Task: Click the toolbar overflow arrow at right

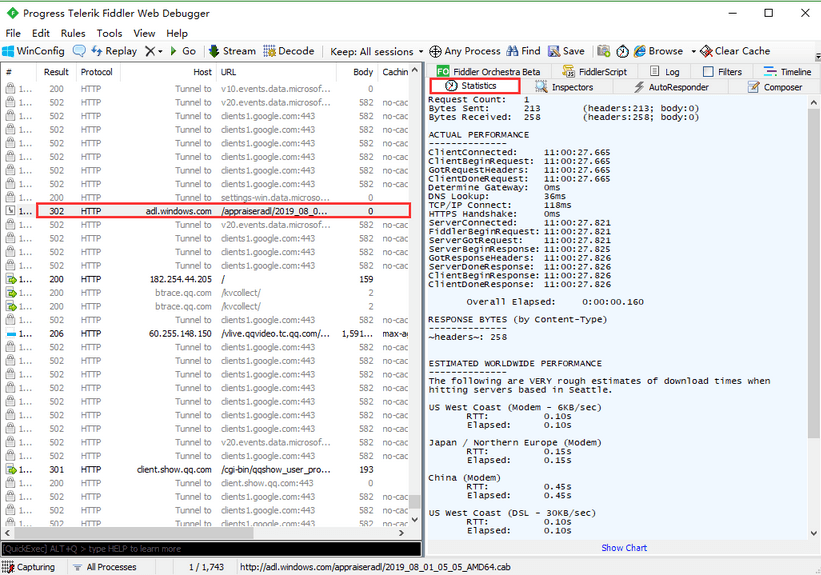Action: point(817,56)
